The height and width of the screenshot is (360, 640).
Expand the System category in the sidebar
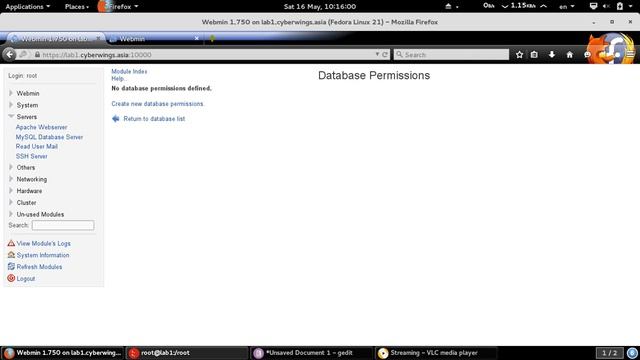click(11, 105)
